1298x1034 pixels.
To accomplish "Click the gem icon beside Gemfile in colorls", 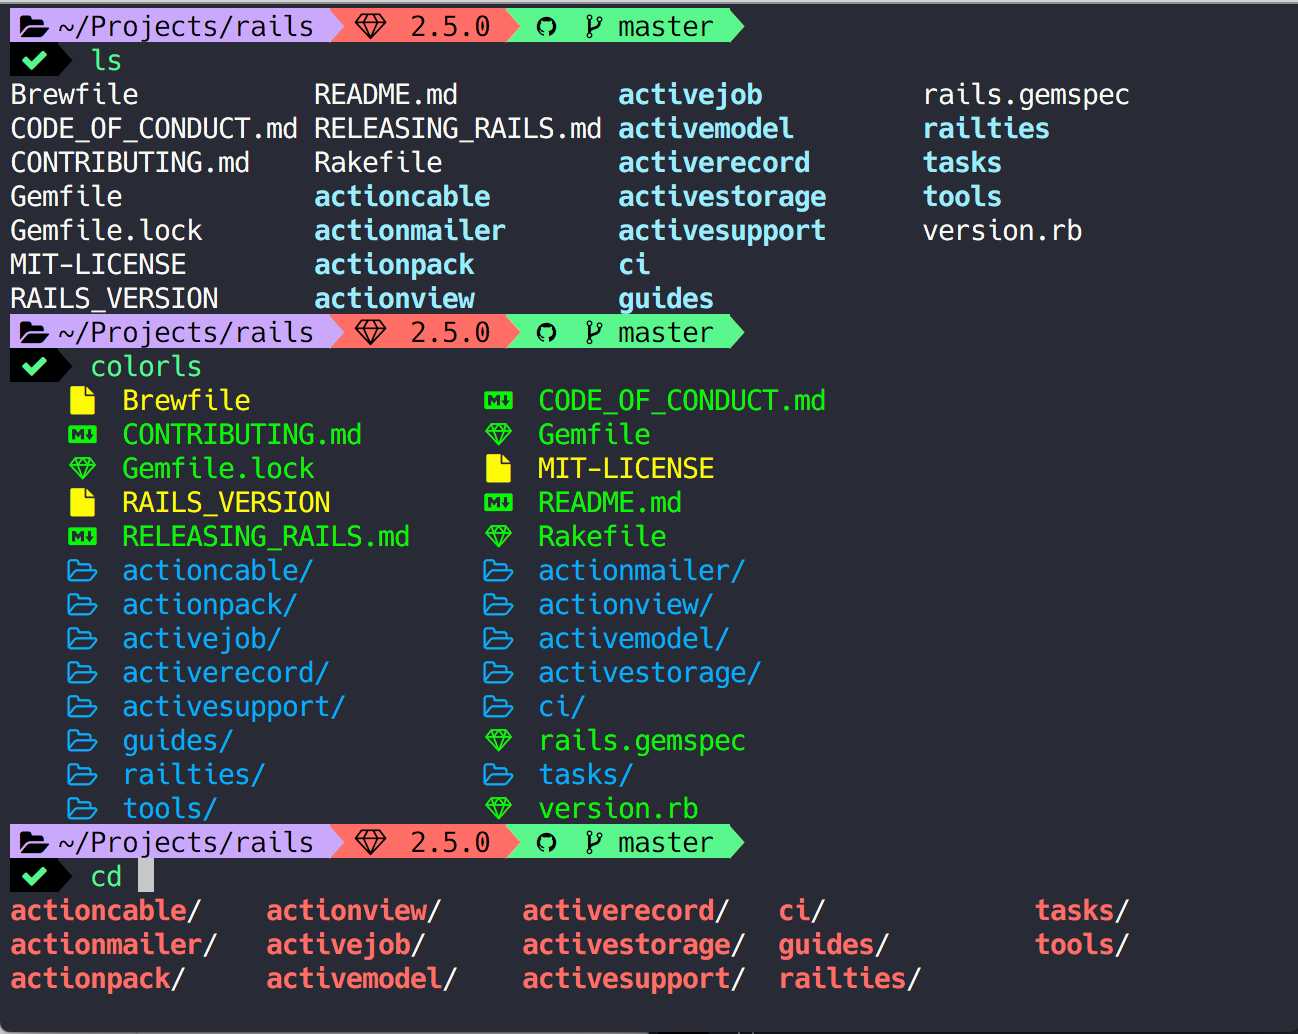I will [499, 434].
